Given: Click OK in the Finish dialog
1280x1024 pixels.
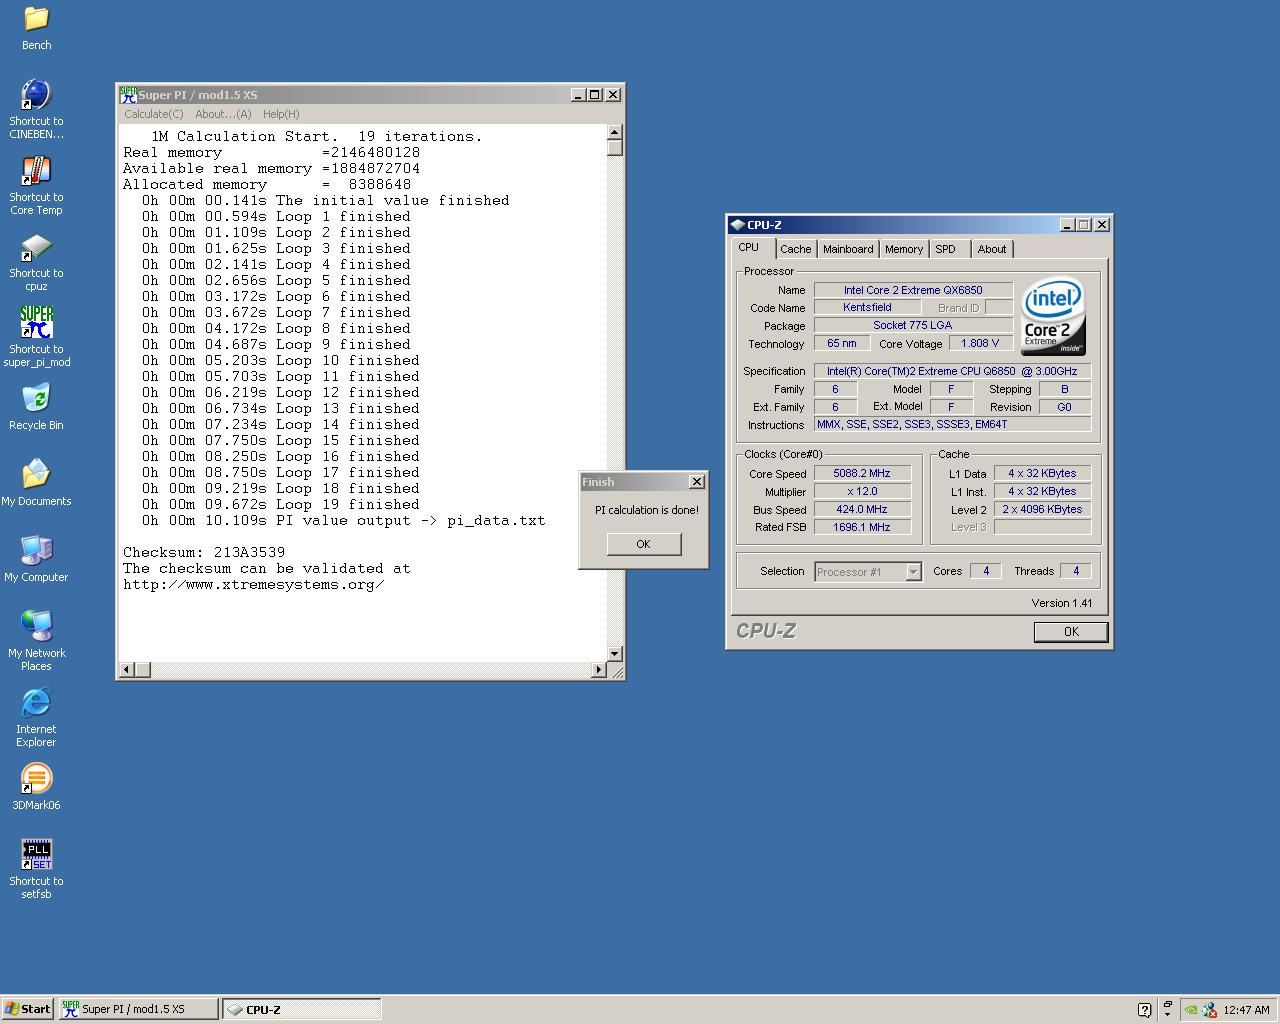Looking at the screenshot, I should (x=643, y=544).
